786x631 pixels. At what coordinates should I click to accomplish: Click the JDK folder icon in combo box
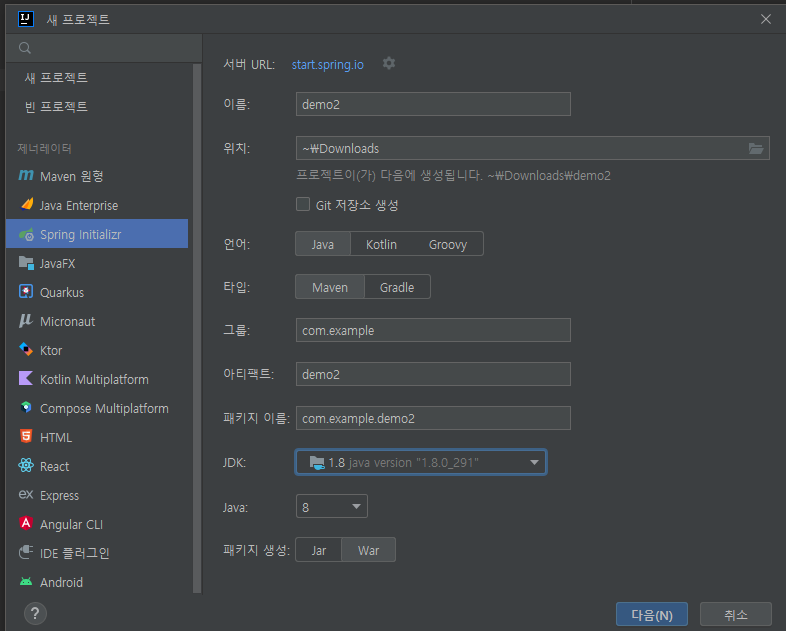tap(317, 462)
